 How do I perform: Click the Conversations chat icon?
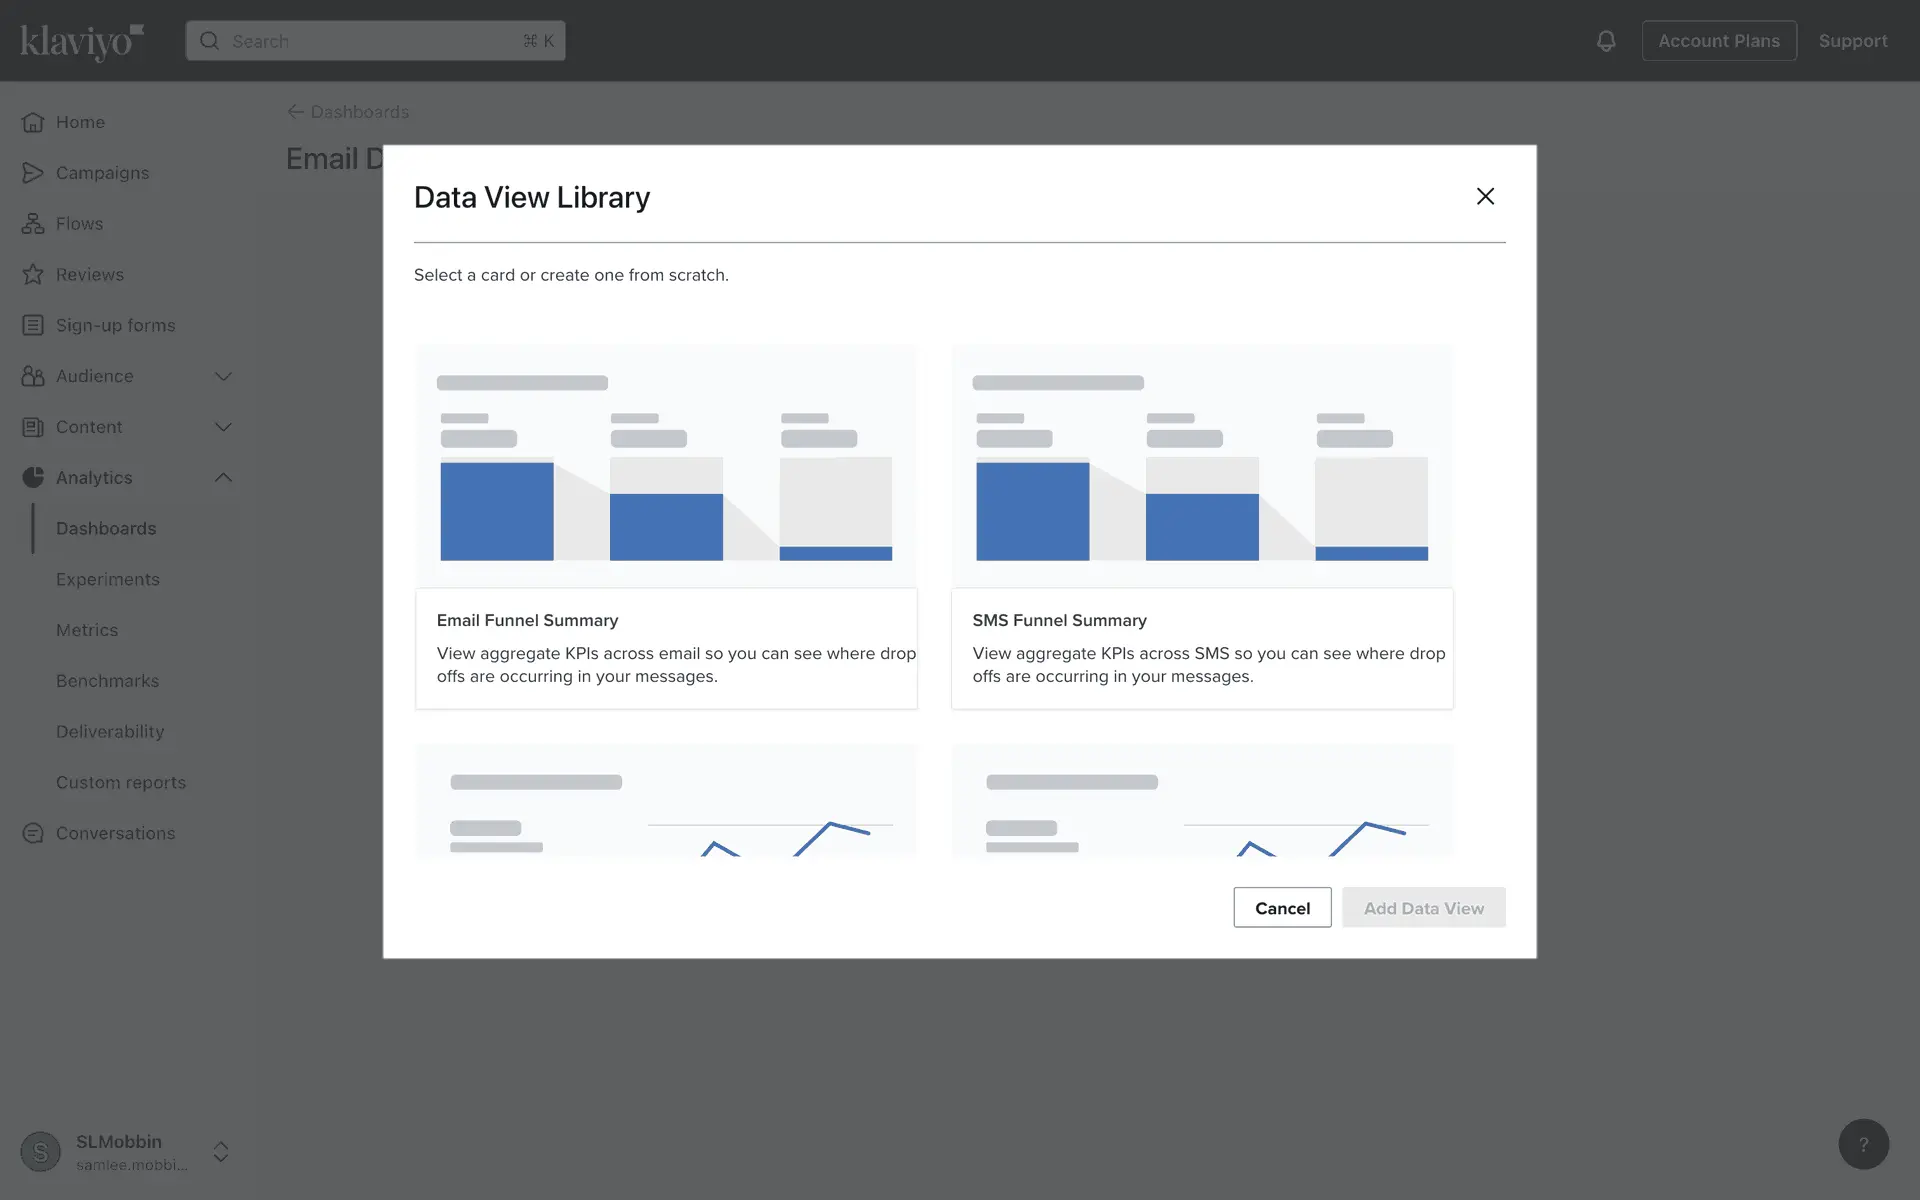33,833
